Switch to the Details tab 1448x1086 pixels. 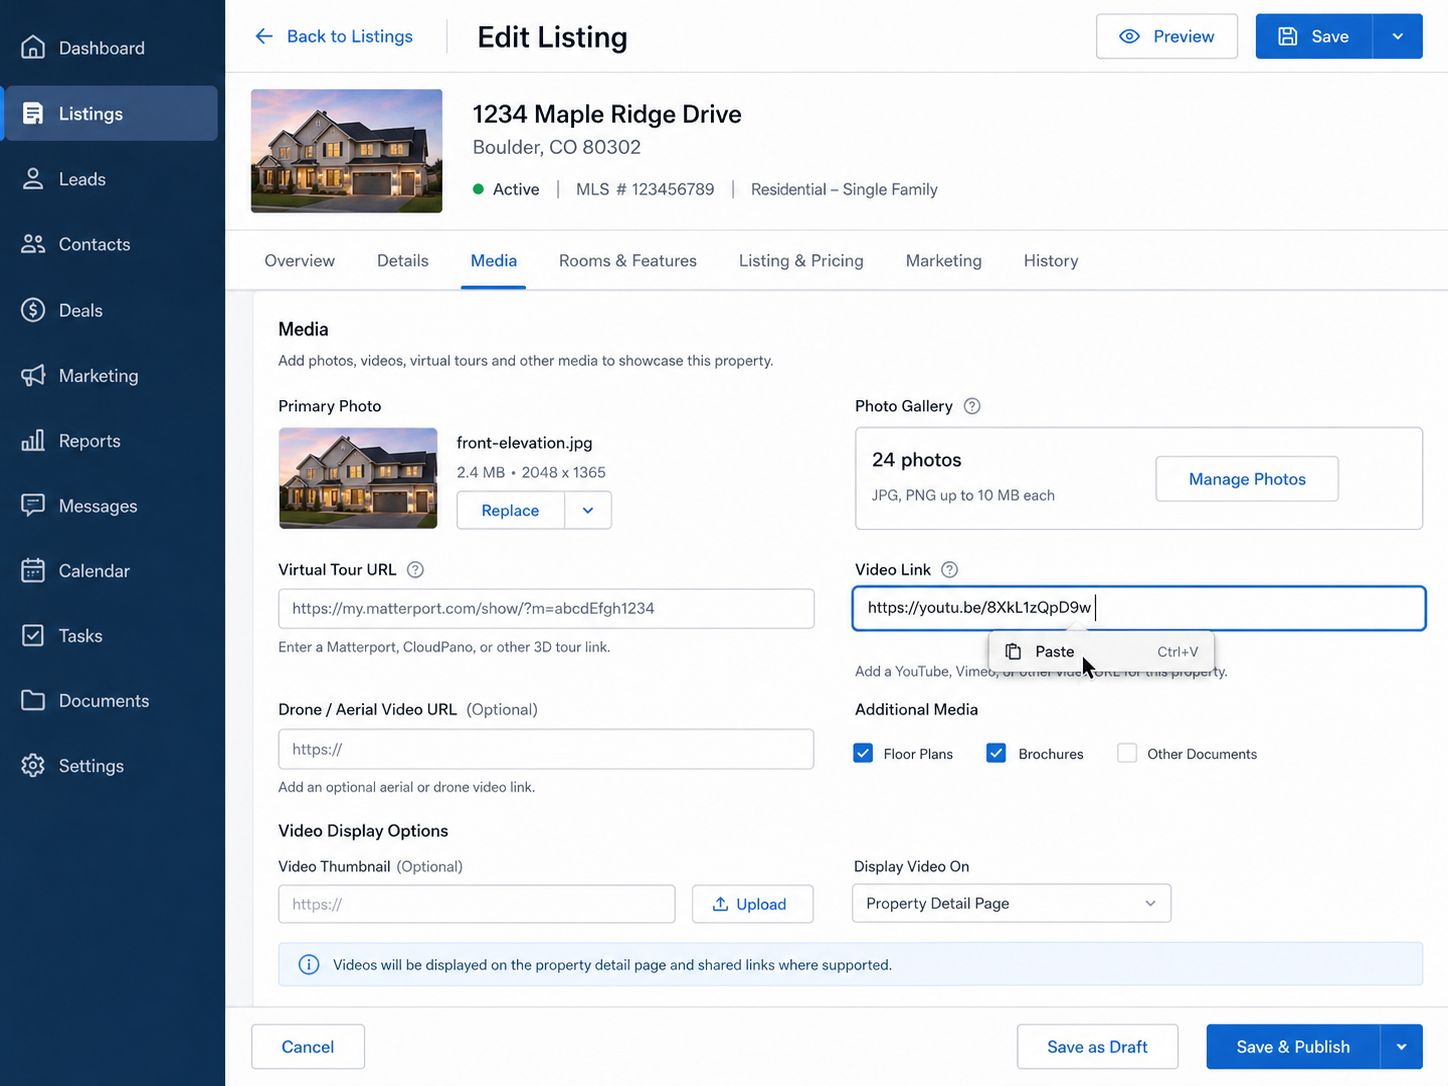[x=403, y=261]
